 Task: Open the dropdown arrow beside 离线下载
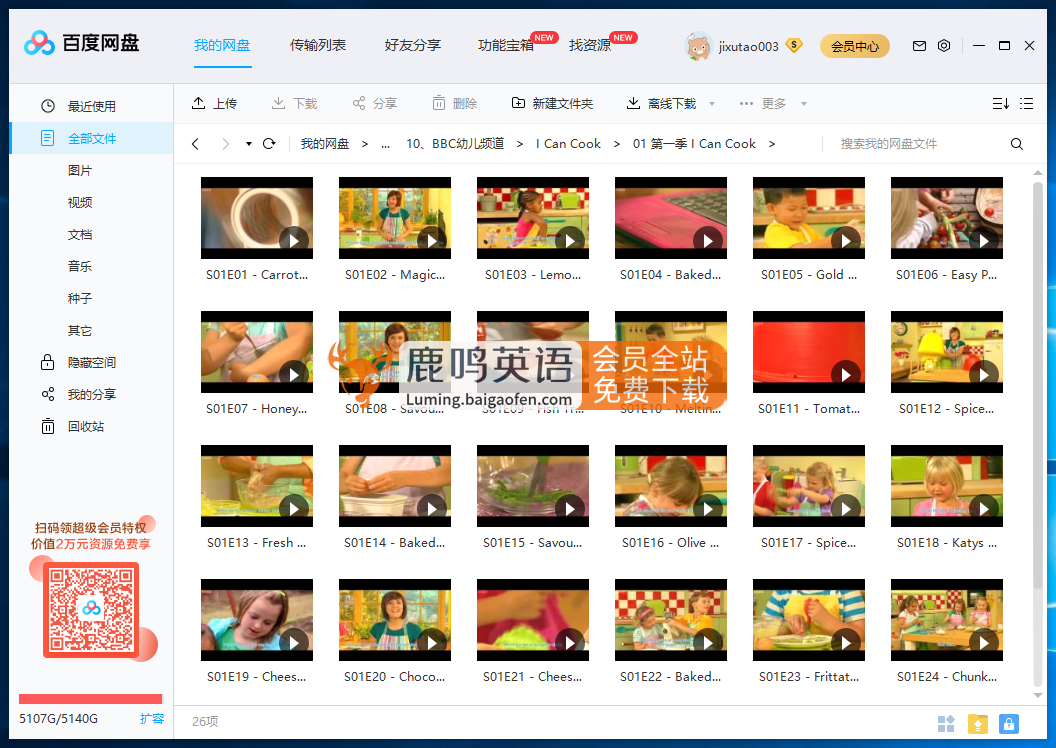click(711, 103)
